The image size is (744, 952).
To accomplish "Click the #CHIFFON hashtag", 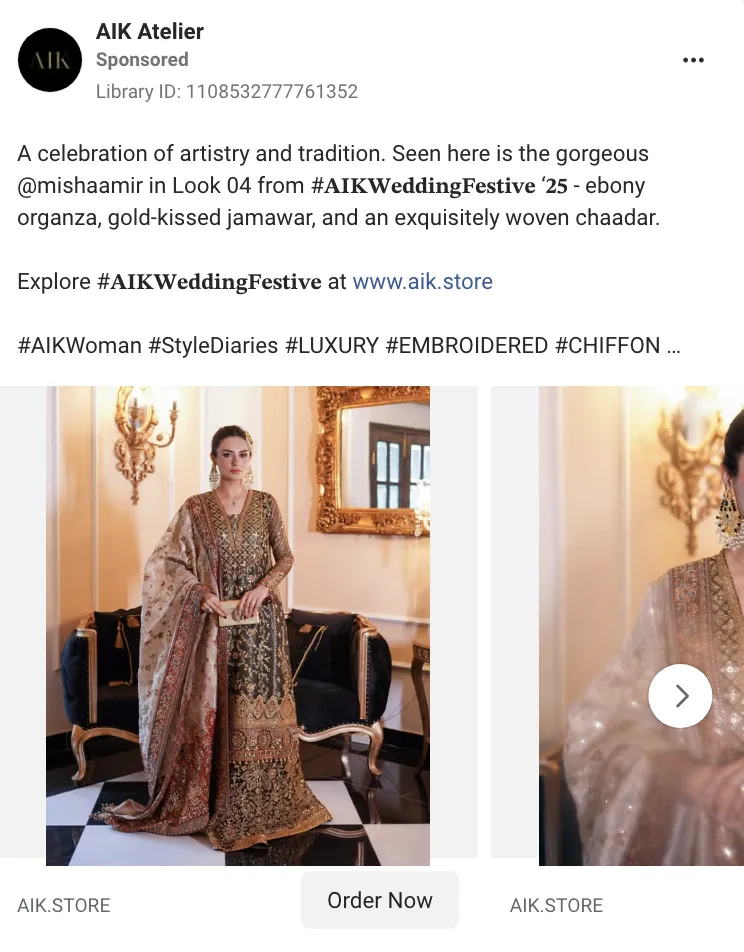I will pyautogui.click(x=607, y=345).
